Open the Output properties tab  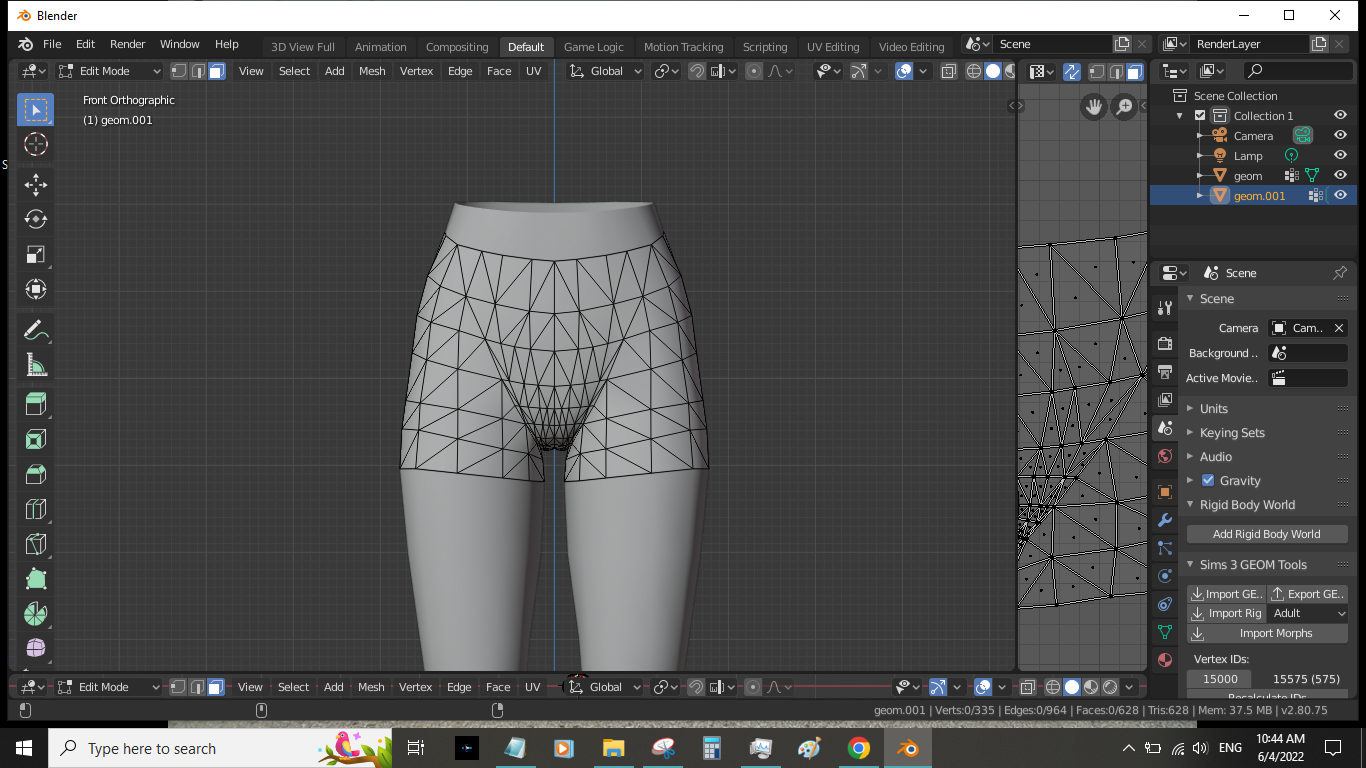(x=1164, y=372)
